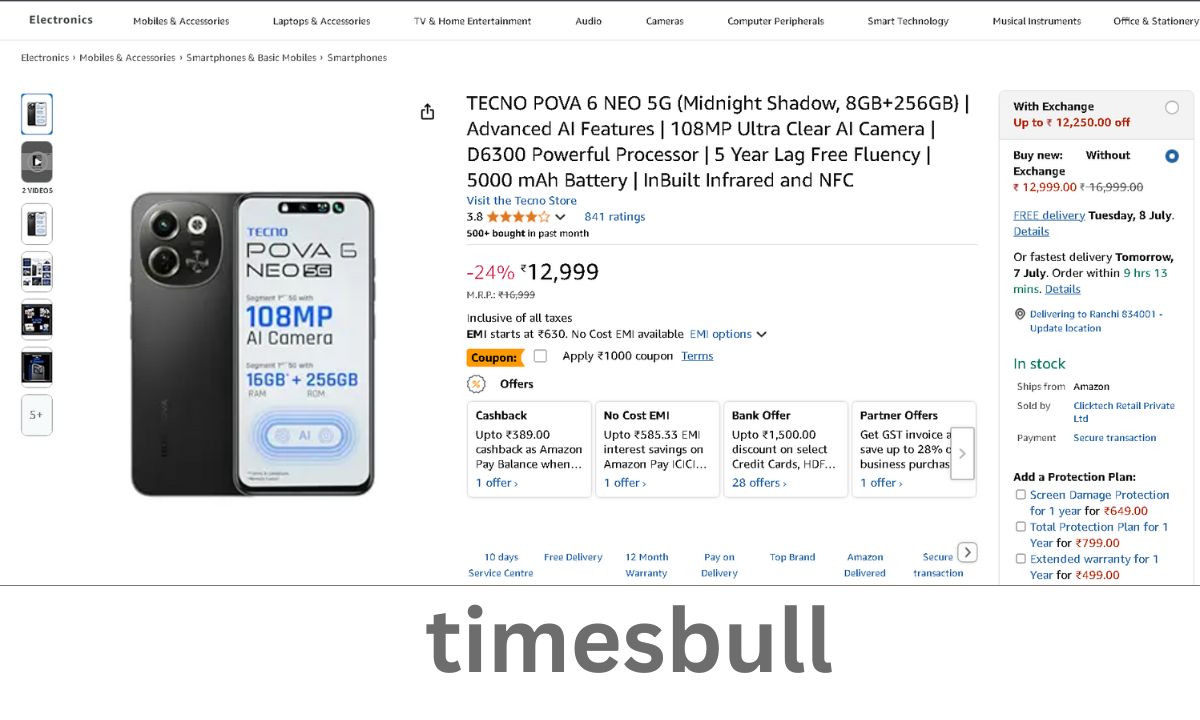Expand the EMI options dropdown

[x=728, y=334]
